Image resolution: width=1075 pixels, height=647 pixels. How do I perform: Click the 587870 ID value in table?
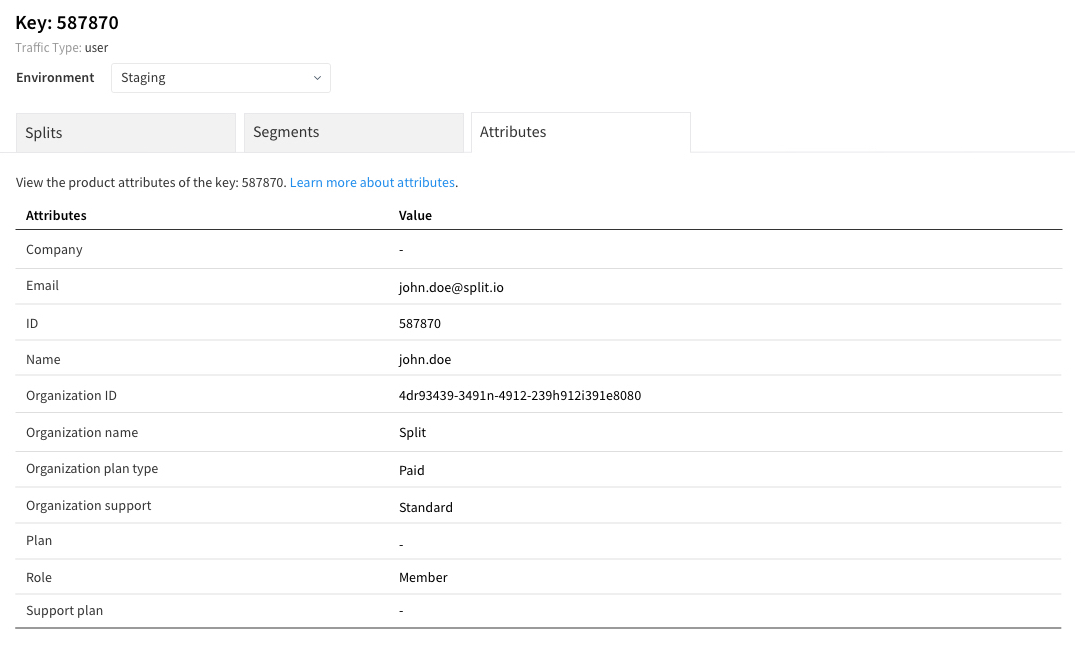click(x=420, y=324)
